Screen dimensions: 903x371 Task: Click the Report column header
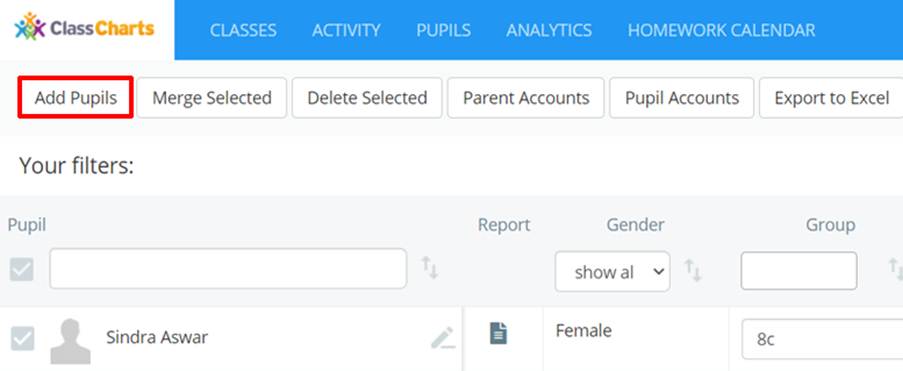(504, 225)
